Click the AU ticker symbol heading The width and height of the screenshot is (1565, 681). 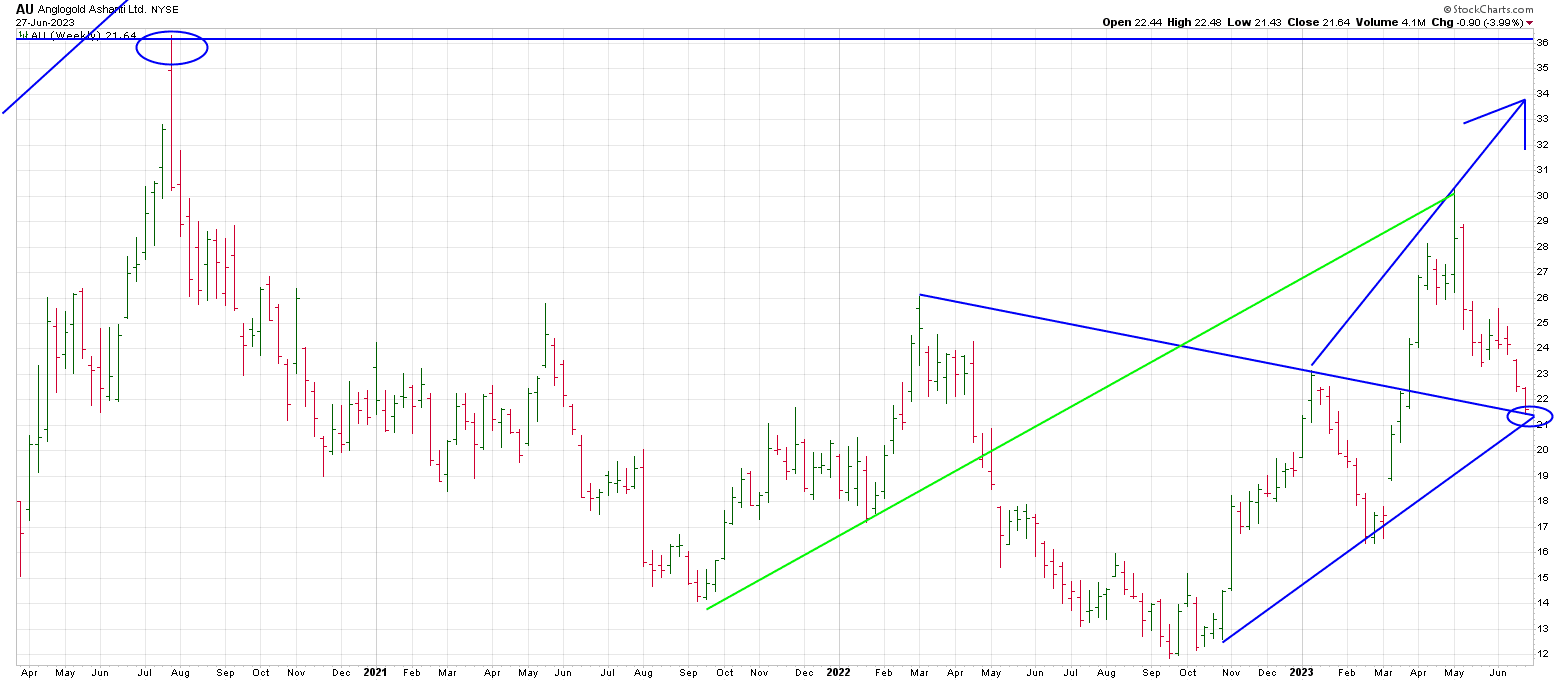(25, 9)
